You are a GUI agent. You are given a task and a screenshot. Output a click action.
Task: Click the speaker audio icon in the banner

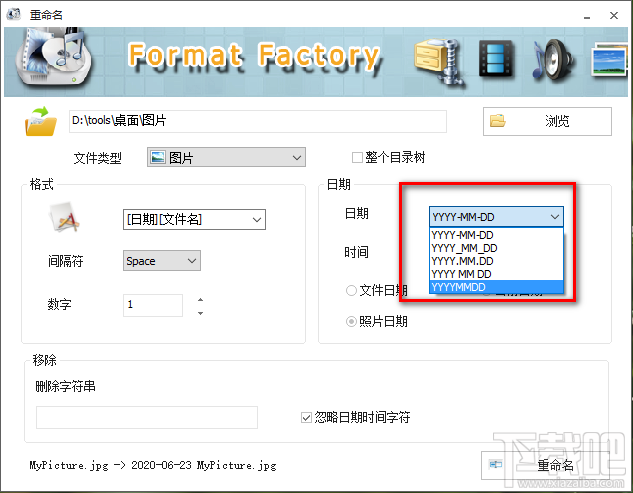pyautogui.click(x=553, y=61)
